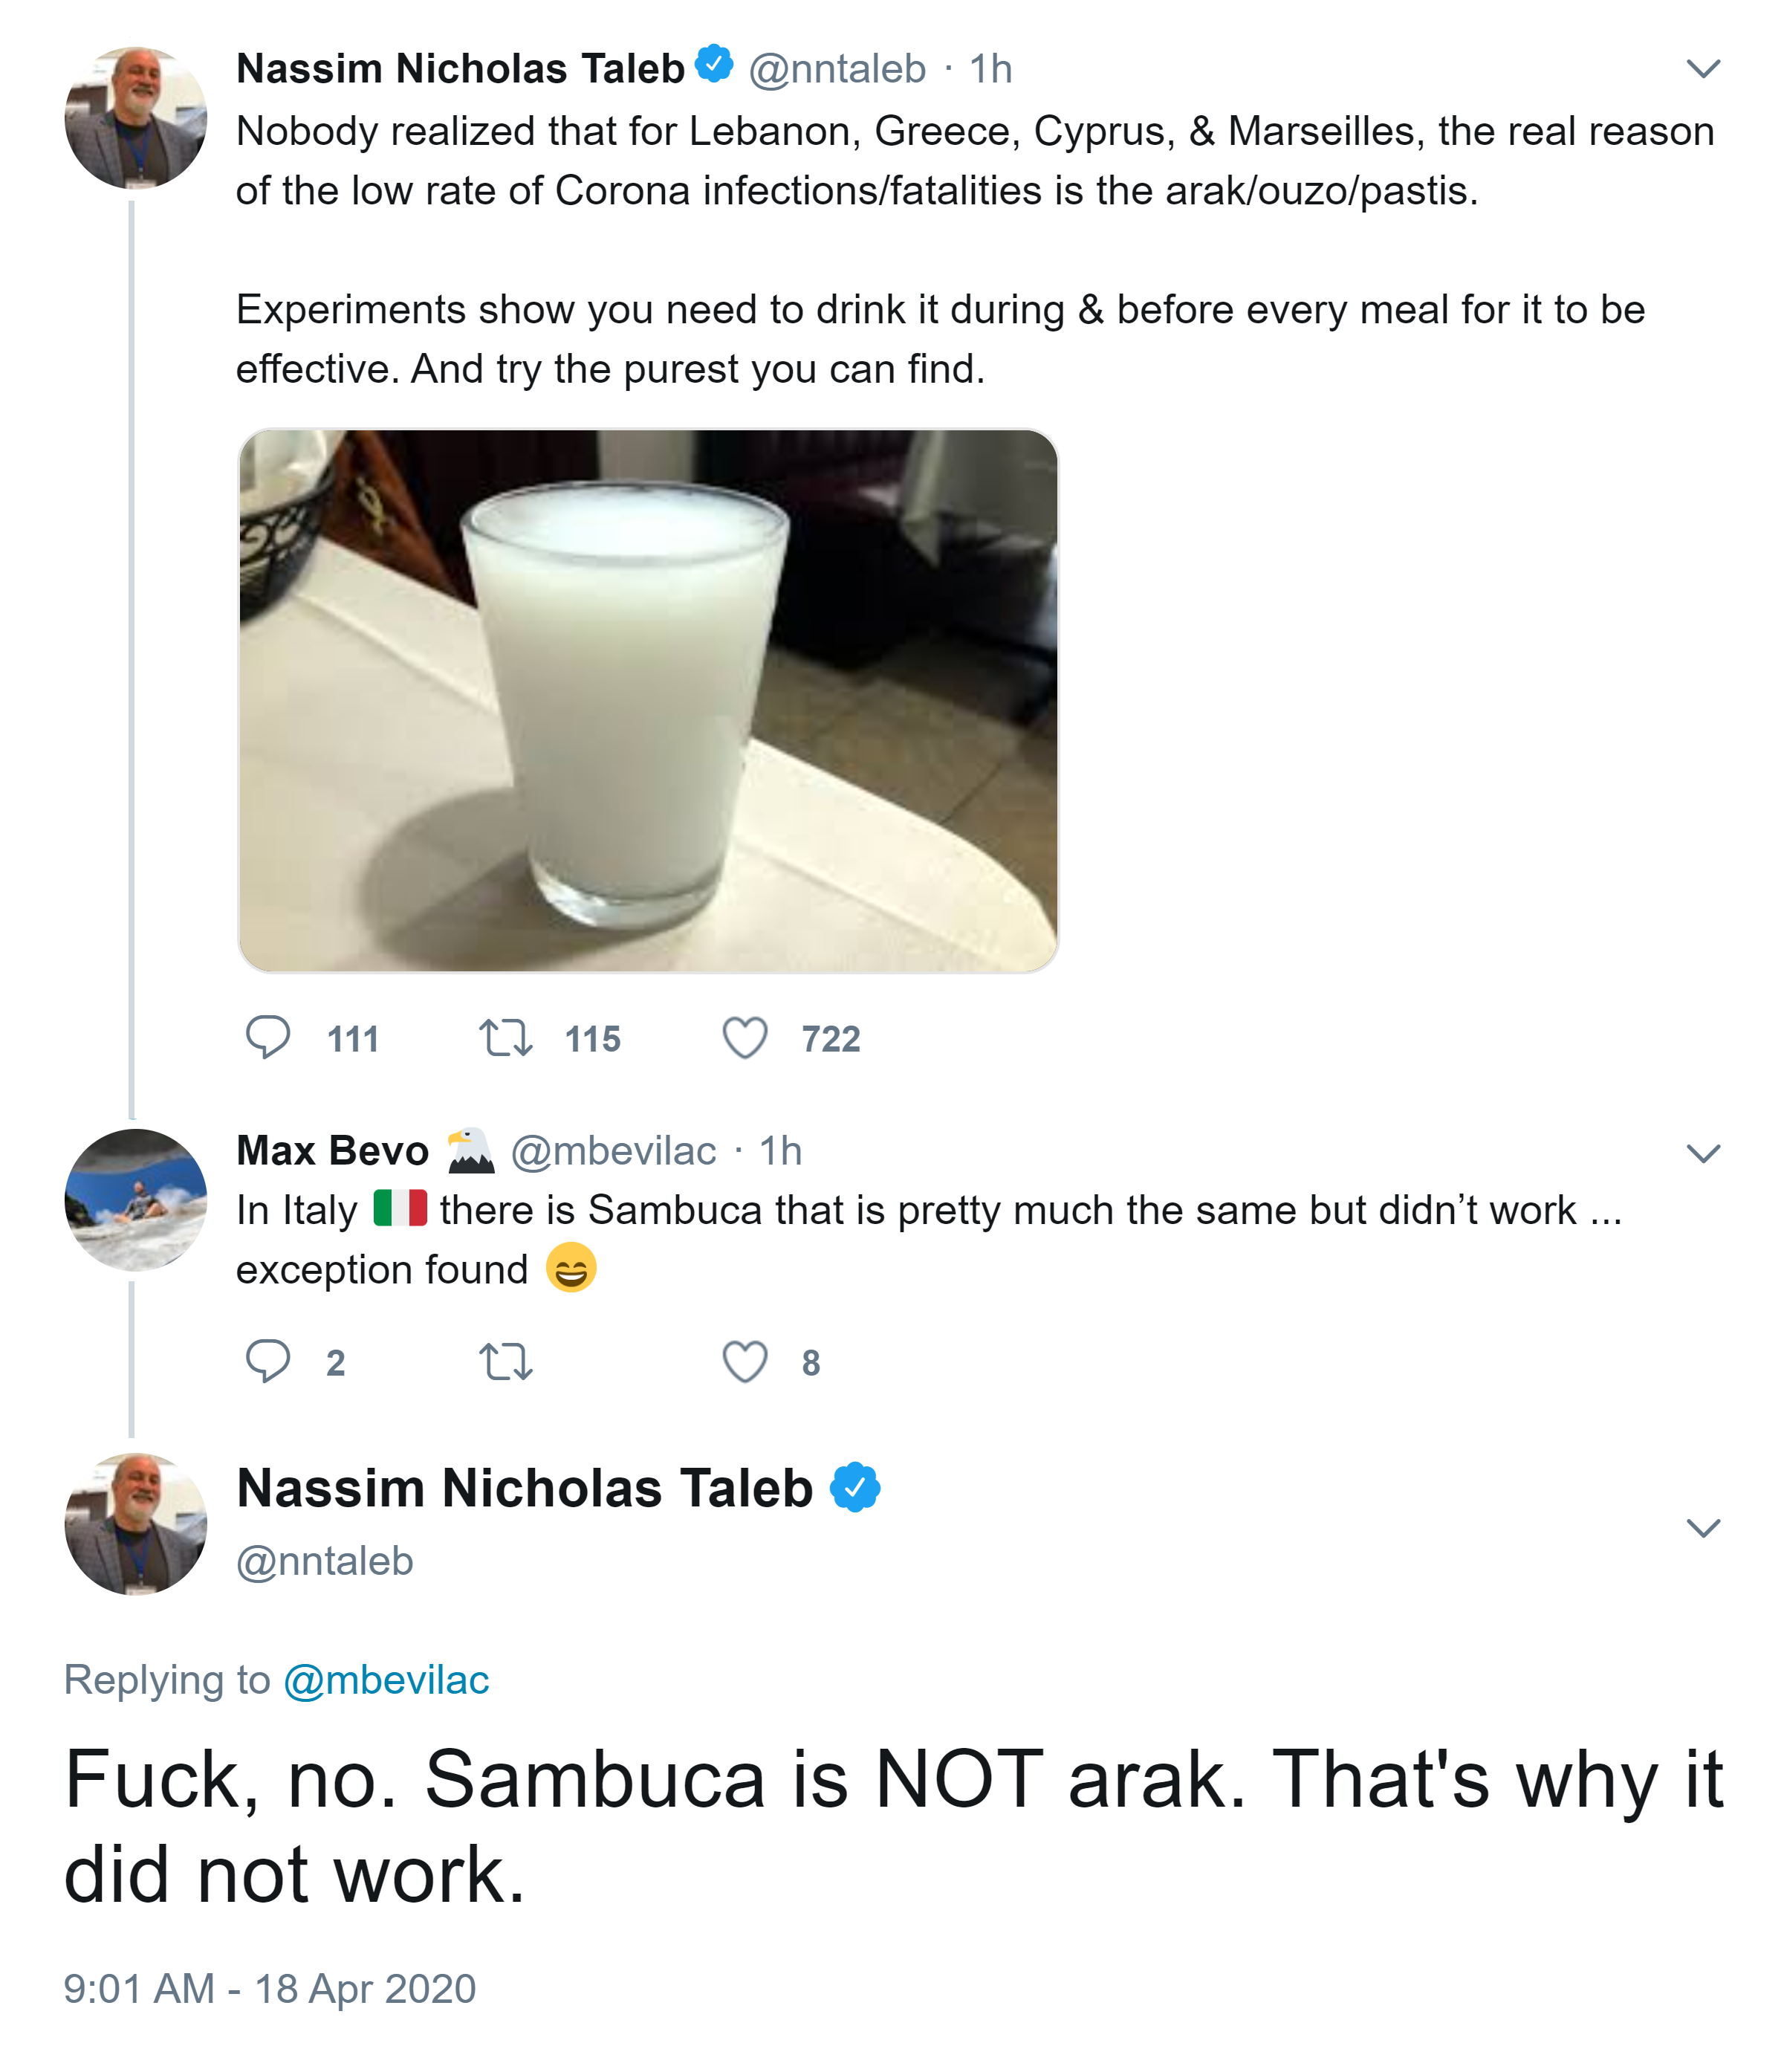Open @nntaleb handle on the top tweet
Screen dimensions: 1784x2072
[837, 69]
